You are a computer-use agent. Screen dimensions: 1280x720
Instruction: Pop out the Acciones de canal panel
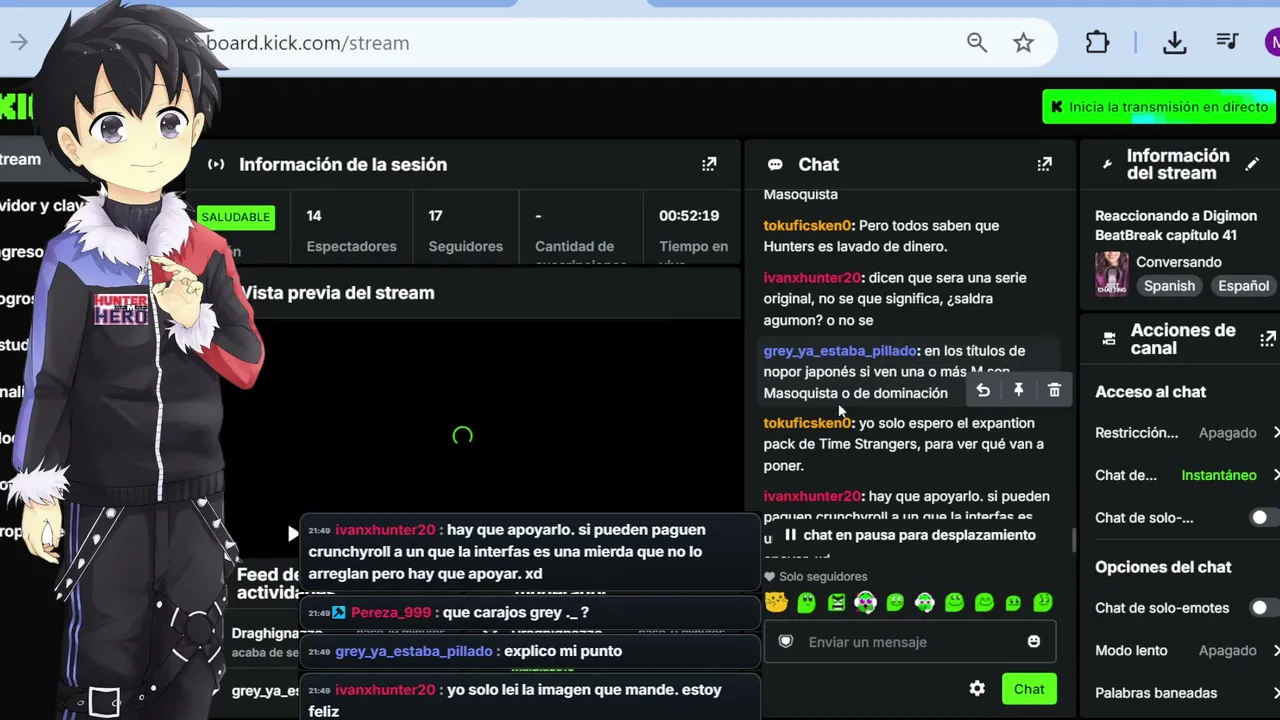coord(1268,339)
